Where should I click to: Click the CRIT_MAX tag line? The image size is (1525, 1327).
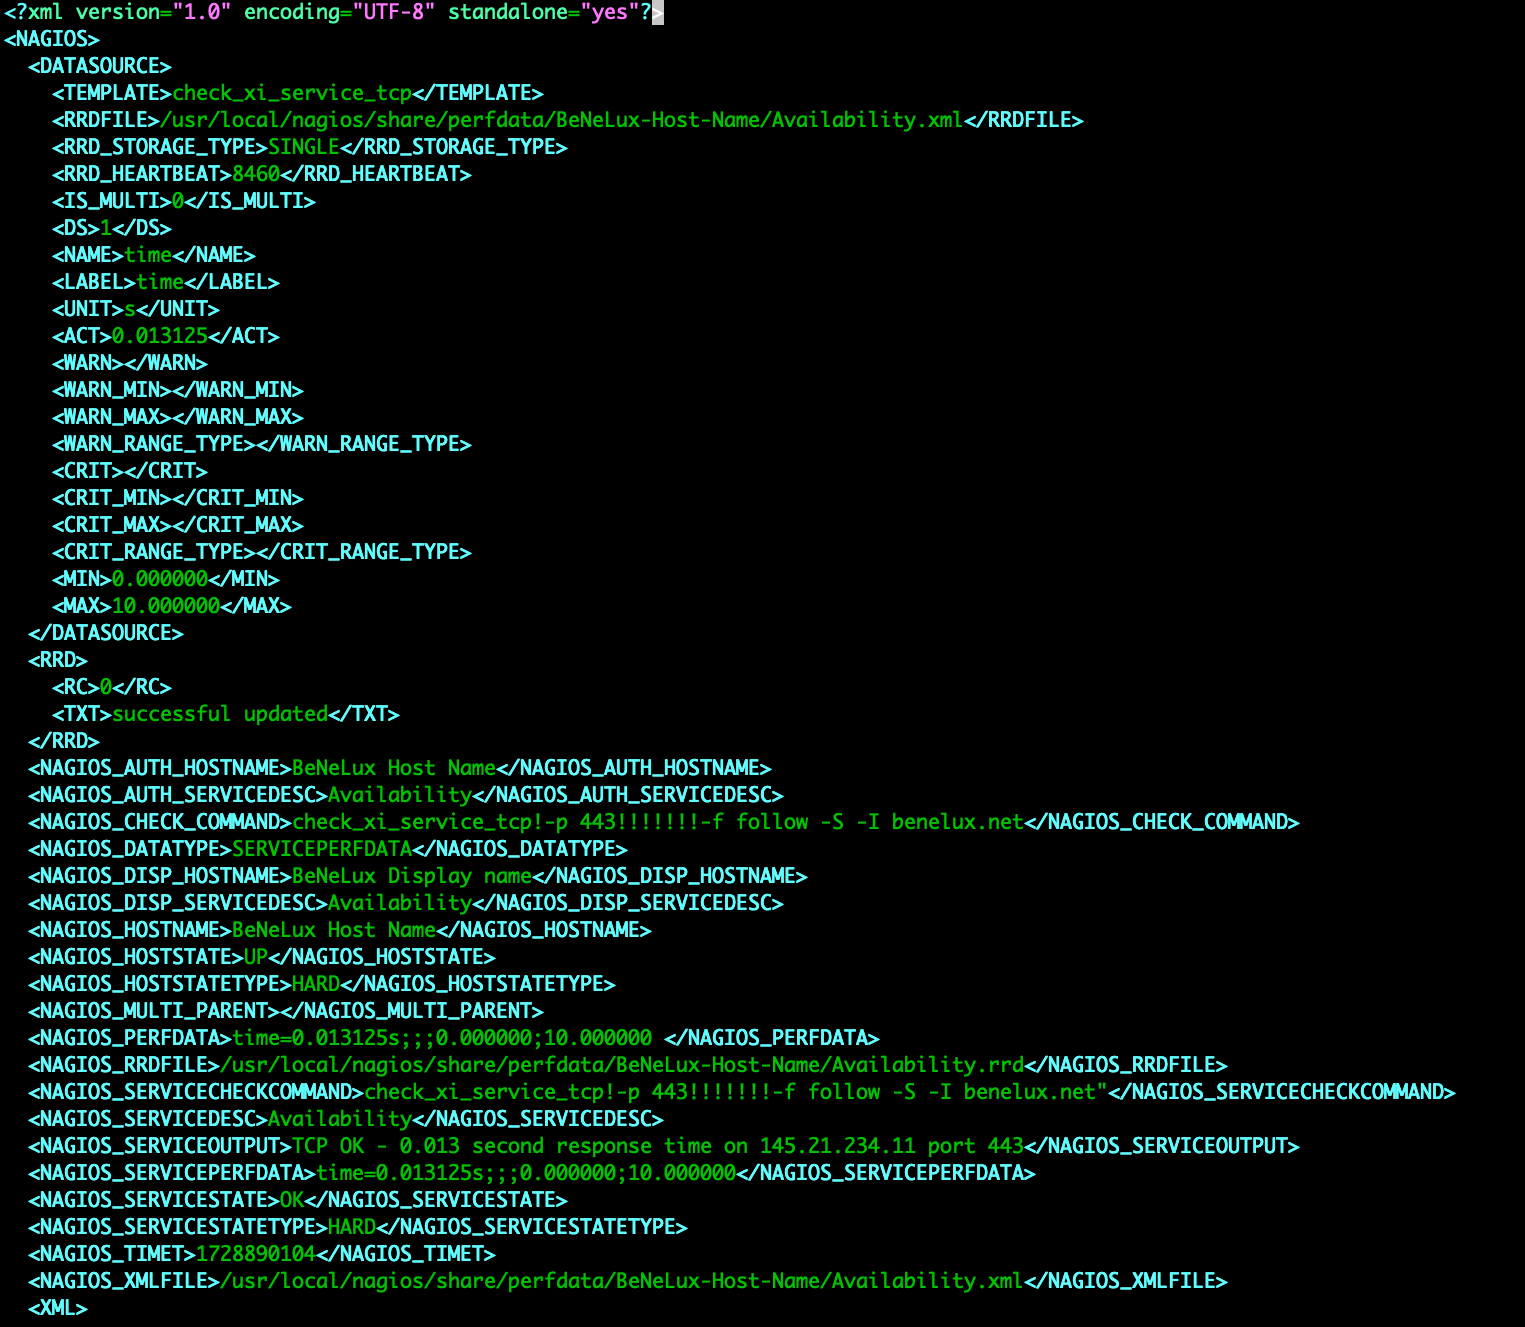(x=178, y=525)
